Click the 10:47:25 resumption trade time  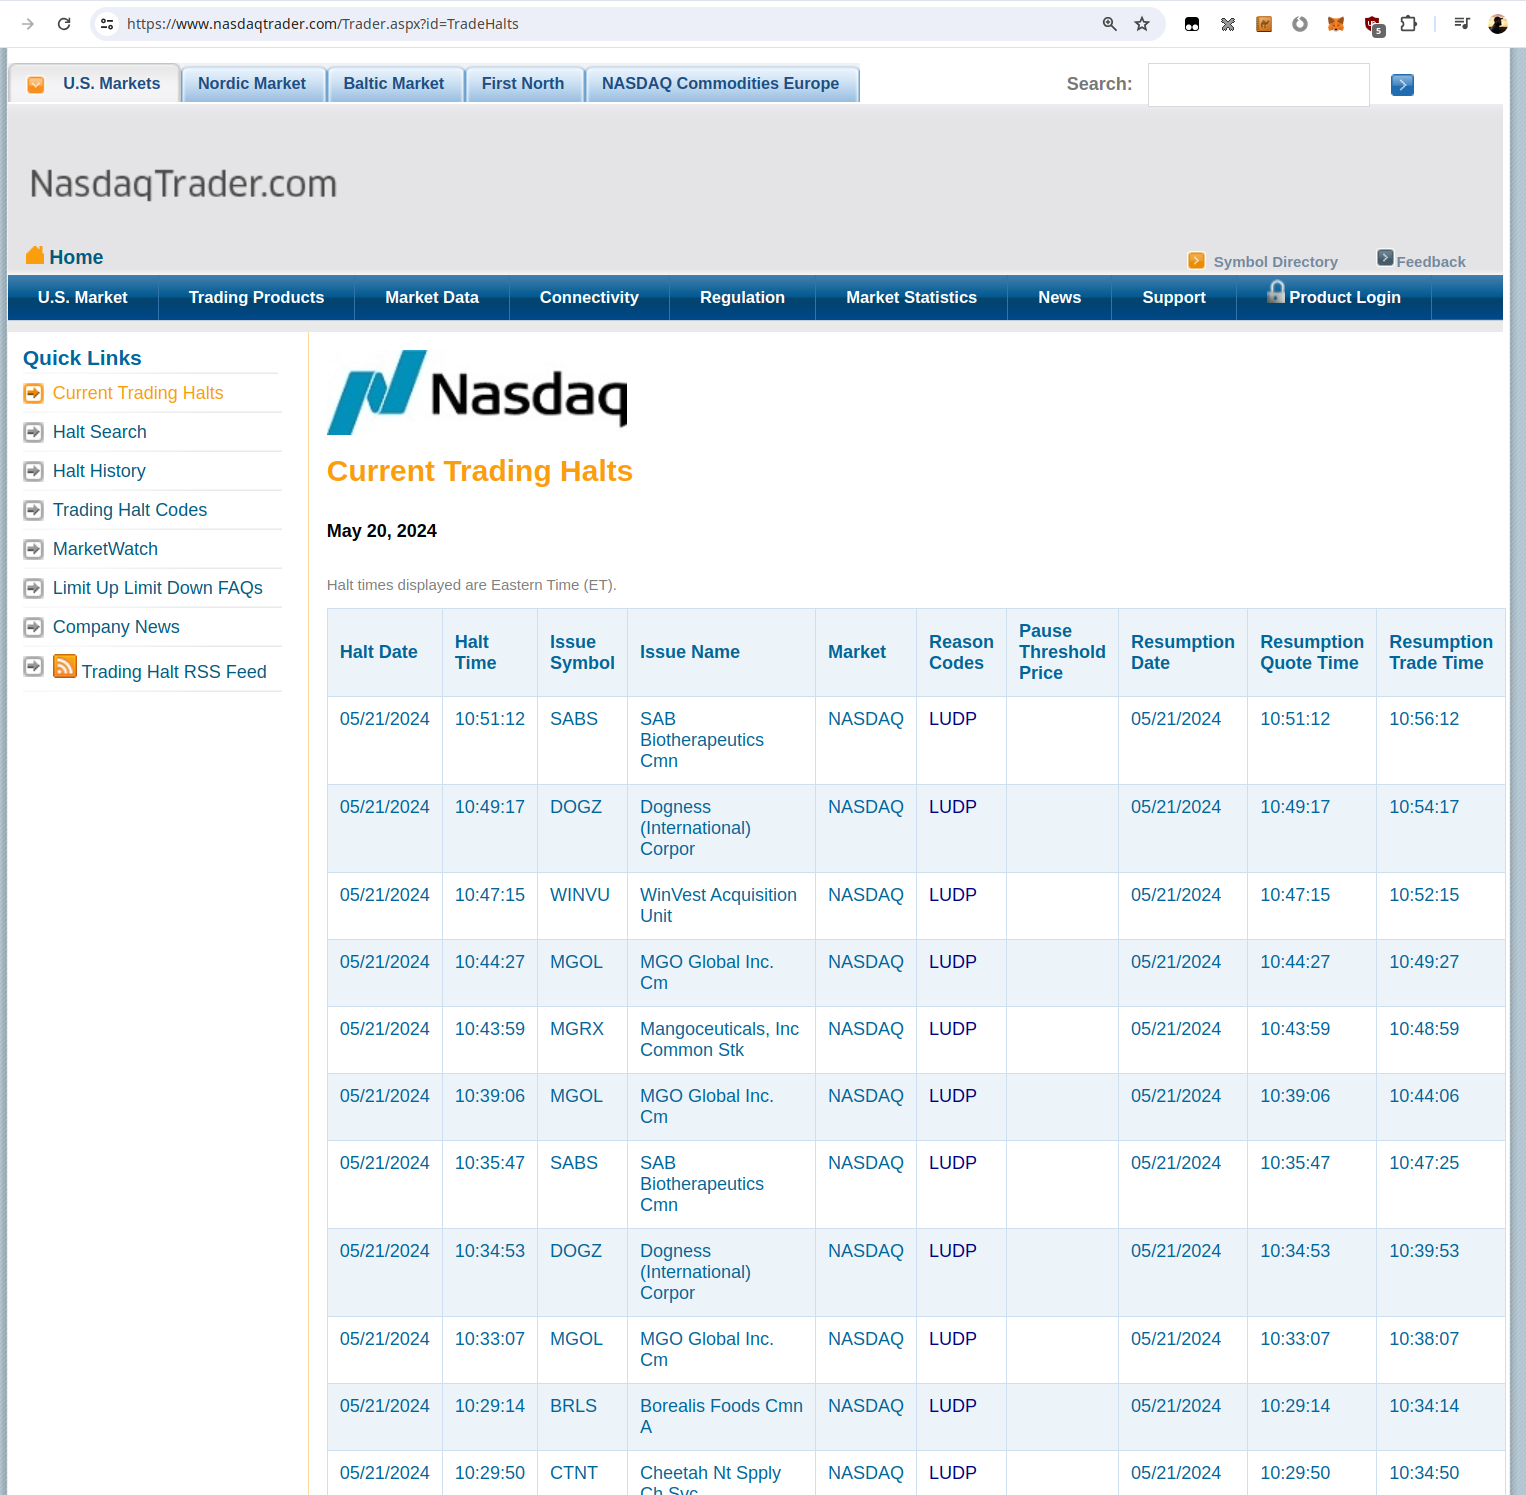(x=1424, y=1163)
